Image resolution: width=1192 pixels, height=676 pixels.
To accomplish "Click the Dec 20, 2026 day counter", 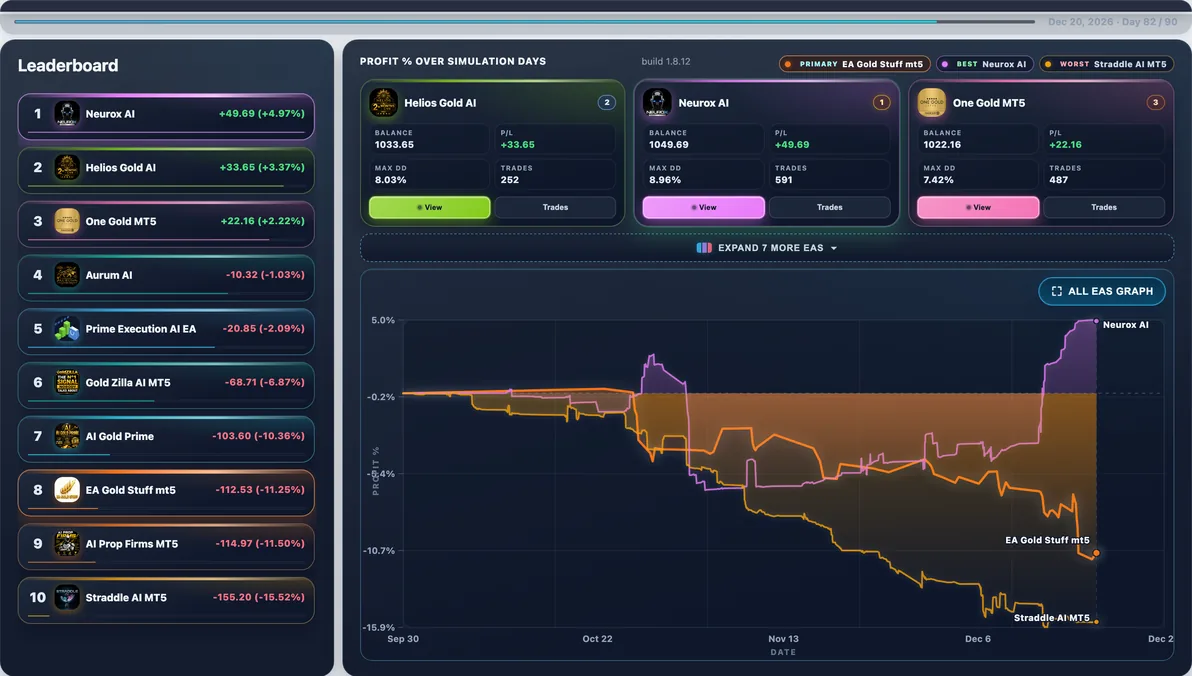I will pos(1113,22).
